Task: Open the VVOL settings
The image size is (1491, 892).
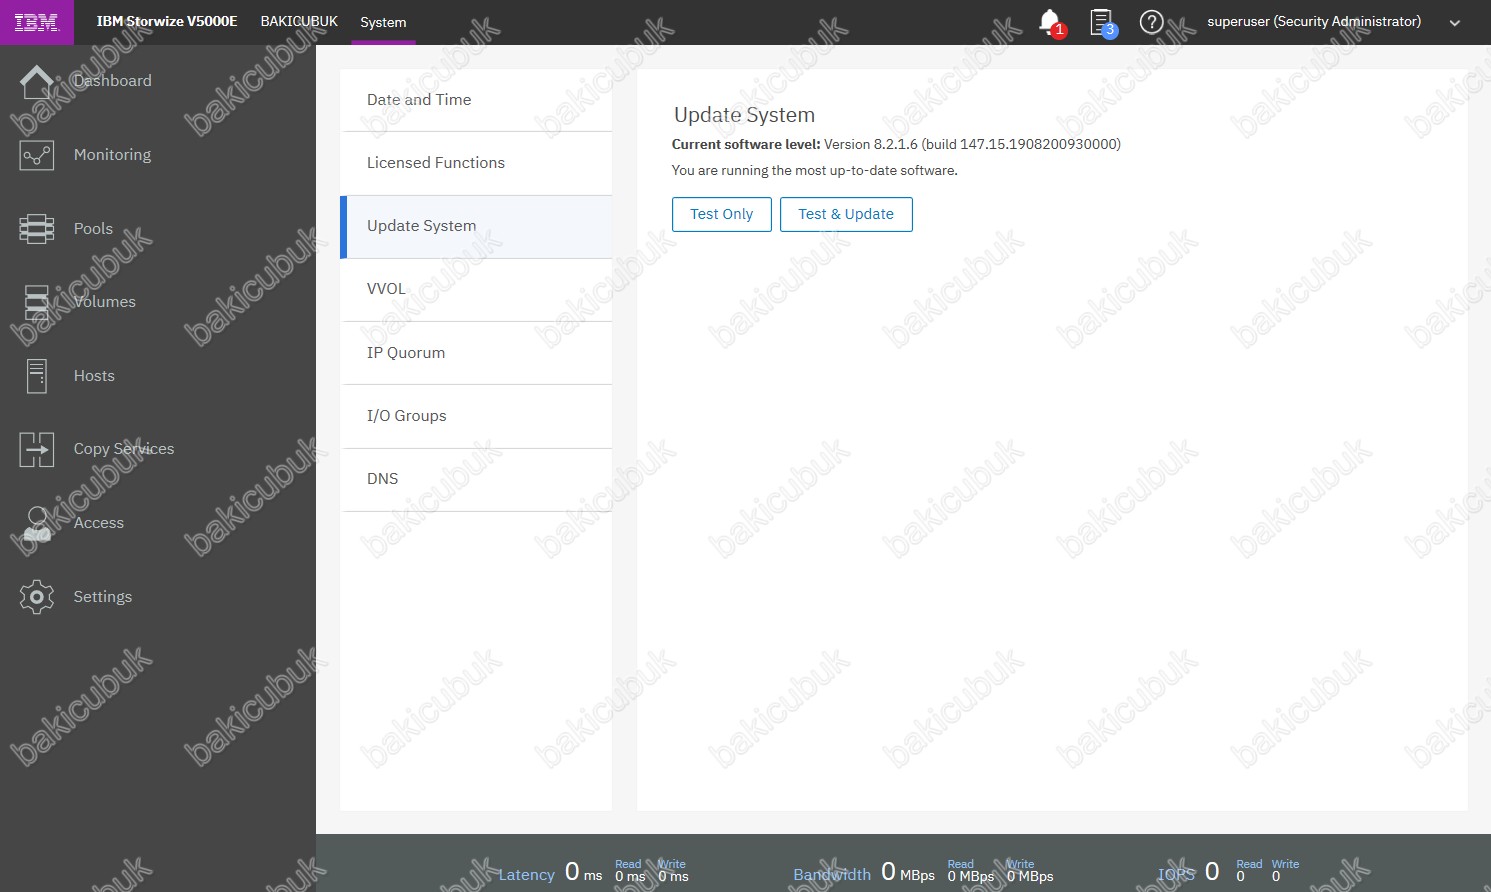Action: tap(476, 289)
